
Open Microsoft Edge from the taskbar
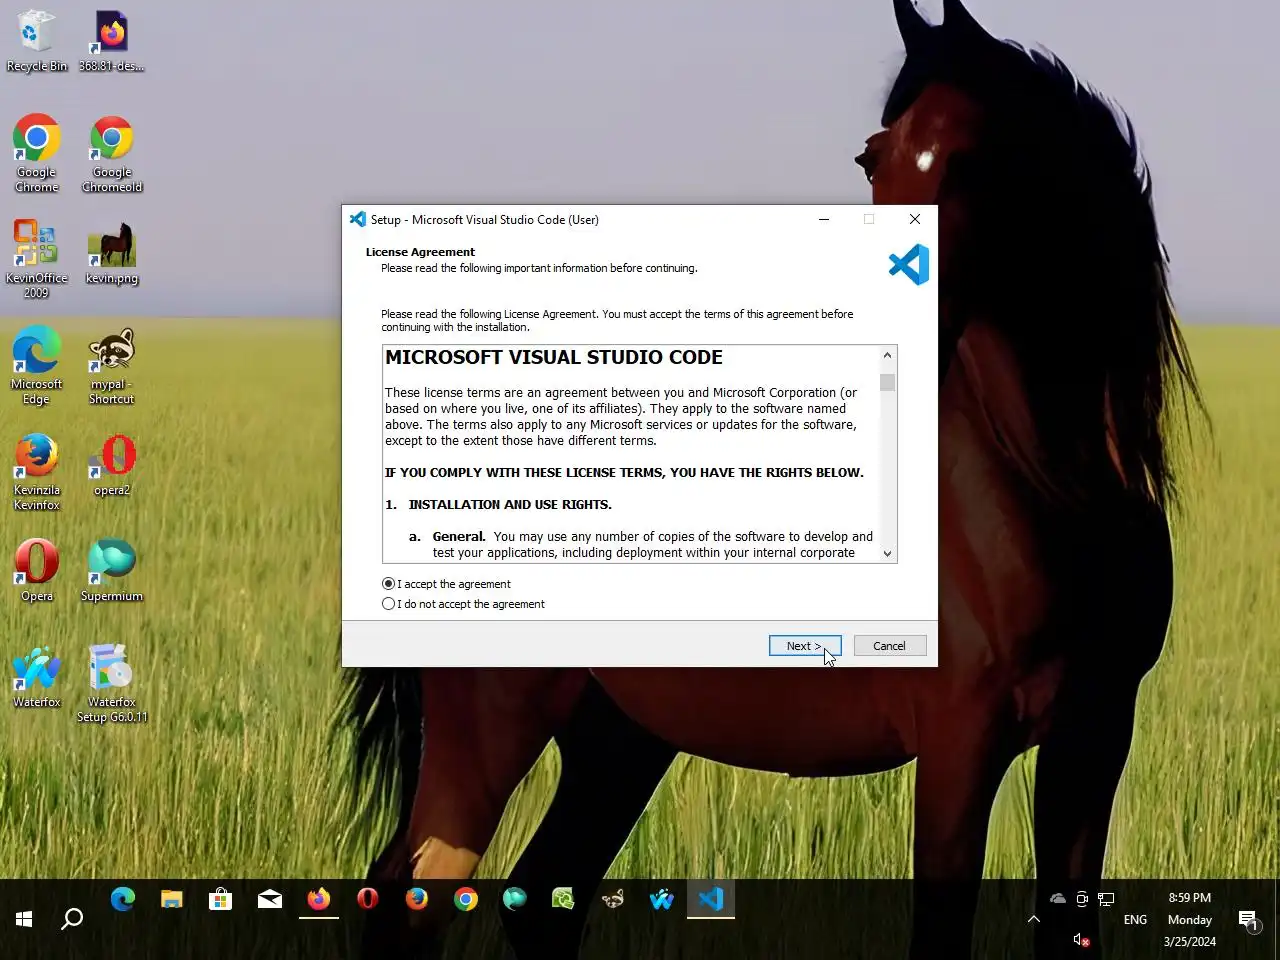point(123,899)
